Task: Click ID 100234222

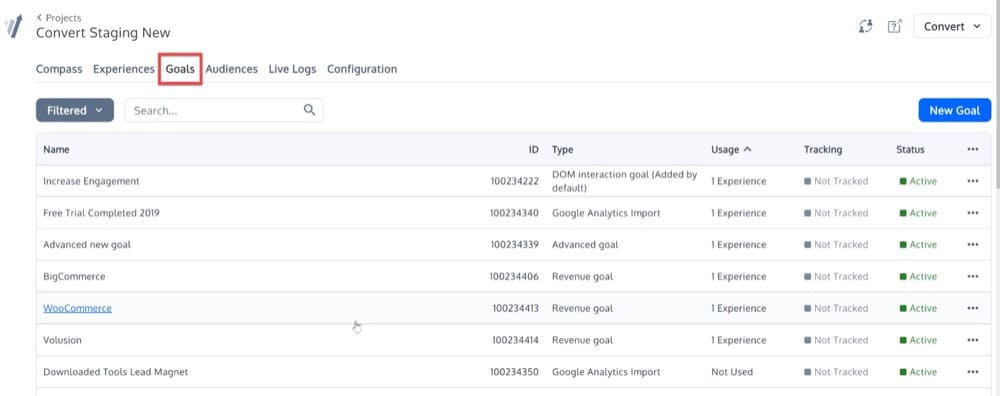Action: coord(515,181)
